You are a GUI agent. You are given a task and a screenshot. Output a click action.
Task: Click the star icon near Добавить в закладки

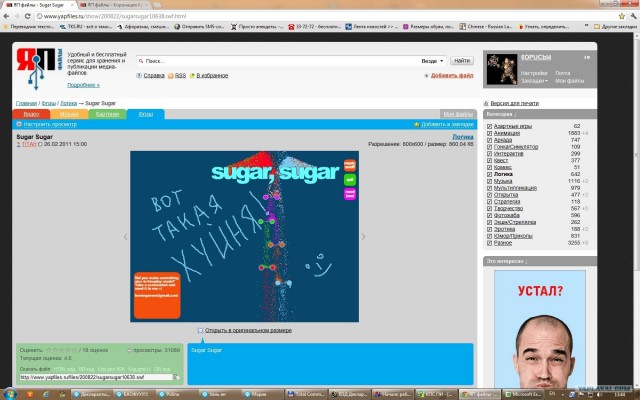[416, 124]
